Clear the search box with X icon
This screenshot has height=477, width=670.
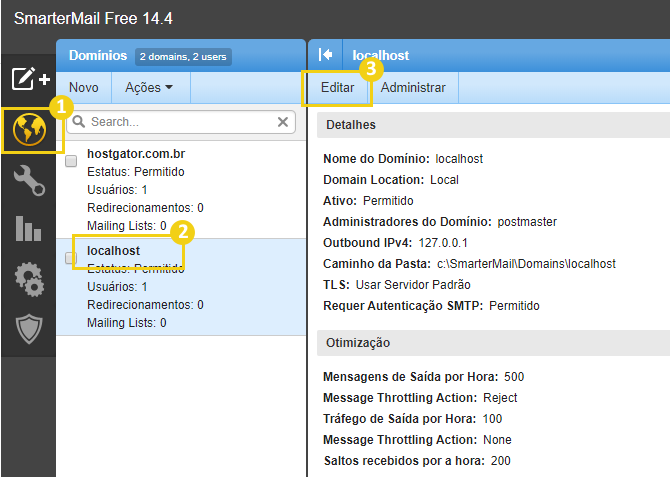(x=282, y=122)
